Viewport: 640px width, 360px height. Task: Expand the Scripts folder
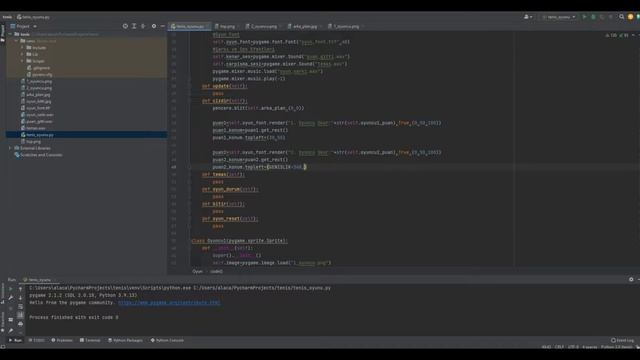click(x=22, y=61)
